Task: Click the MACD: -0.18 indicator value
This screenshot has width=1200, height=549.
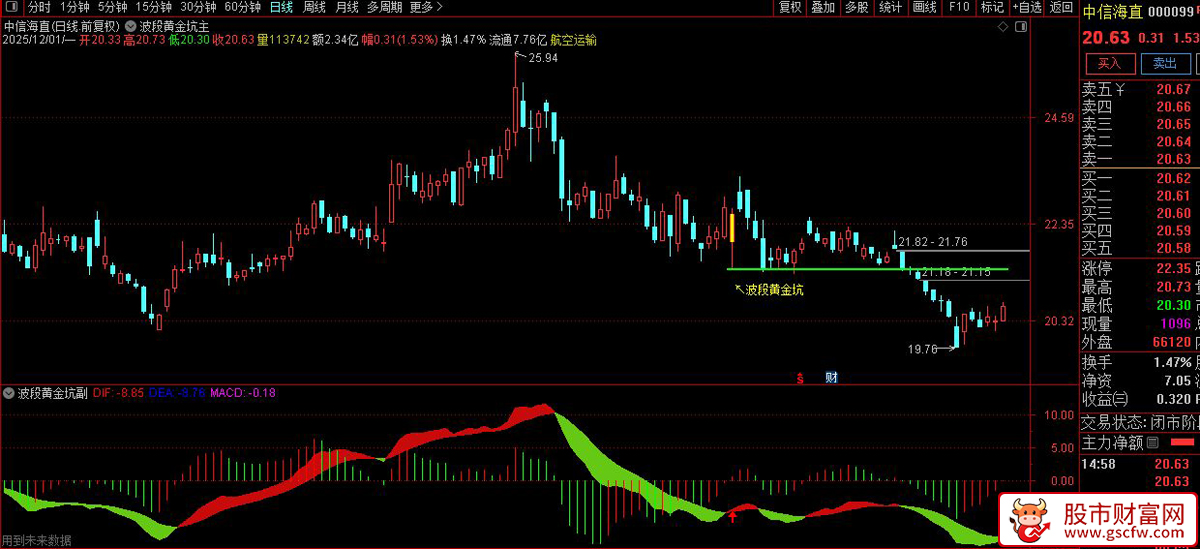Action: point(243,393)
